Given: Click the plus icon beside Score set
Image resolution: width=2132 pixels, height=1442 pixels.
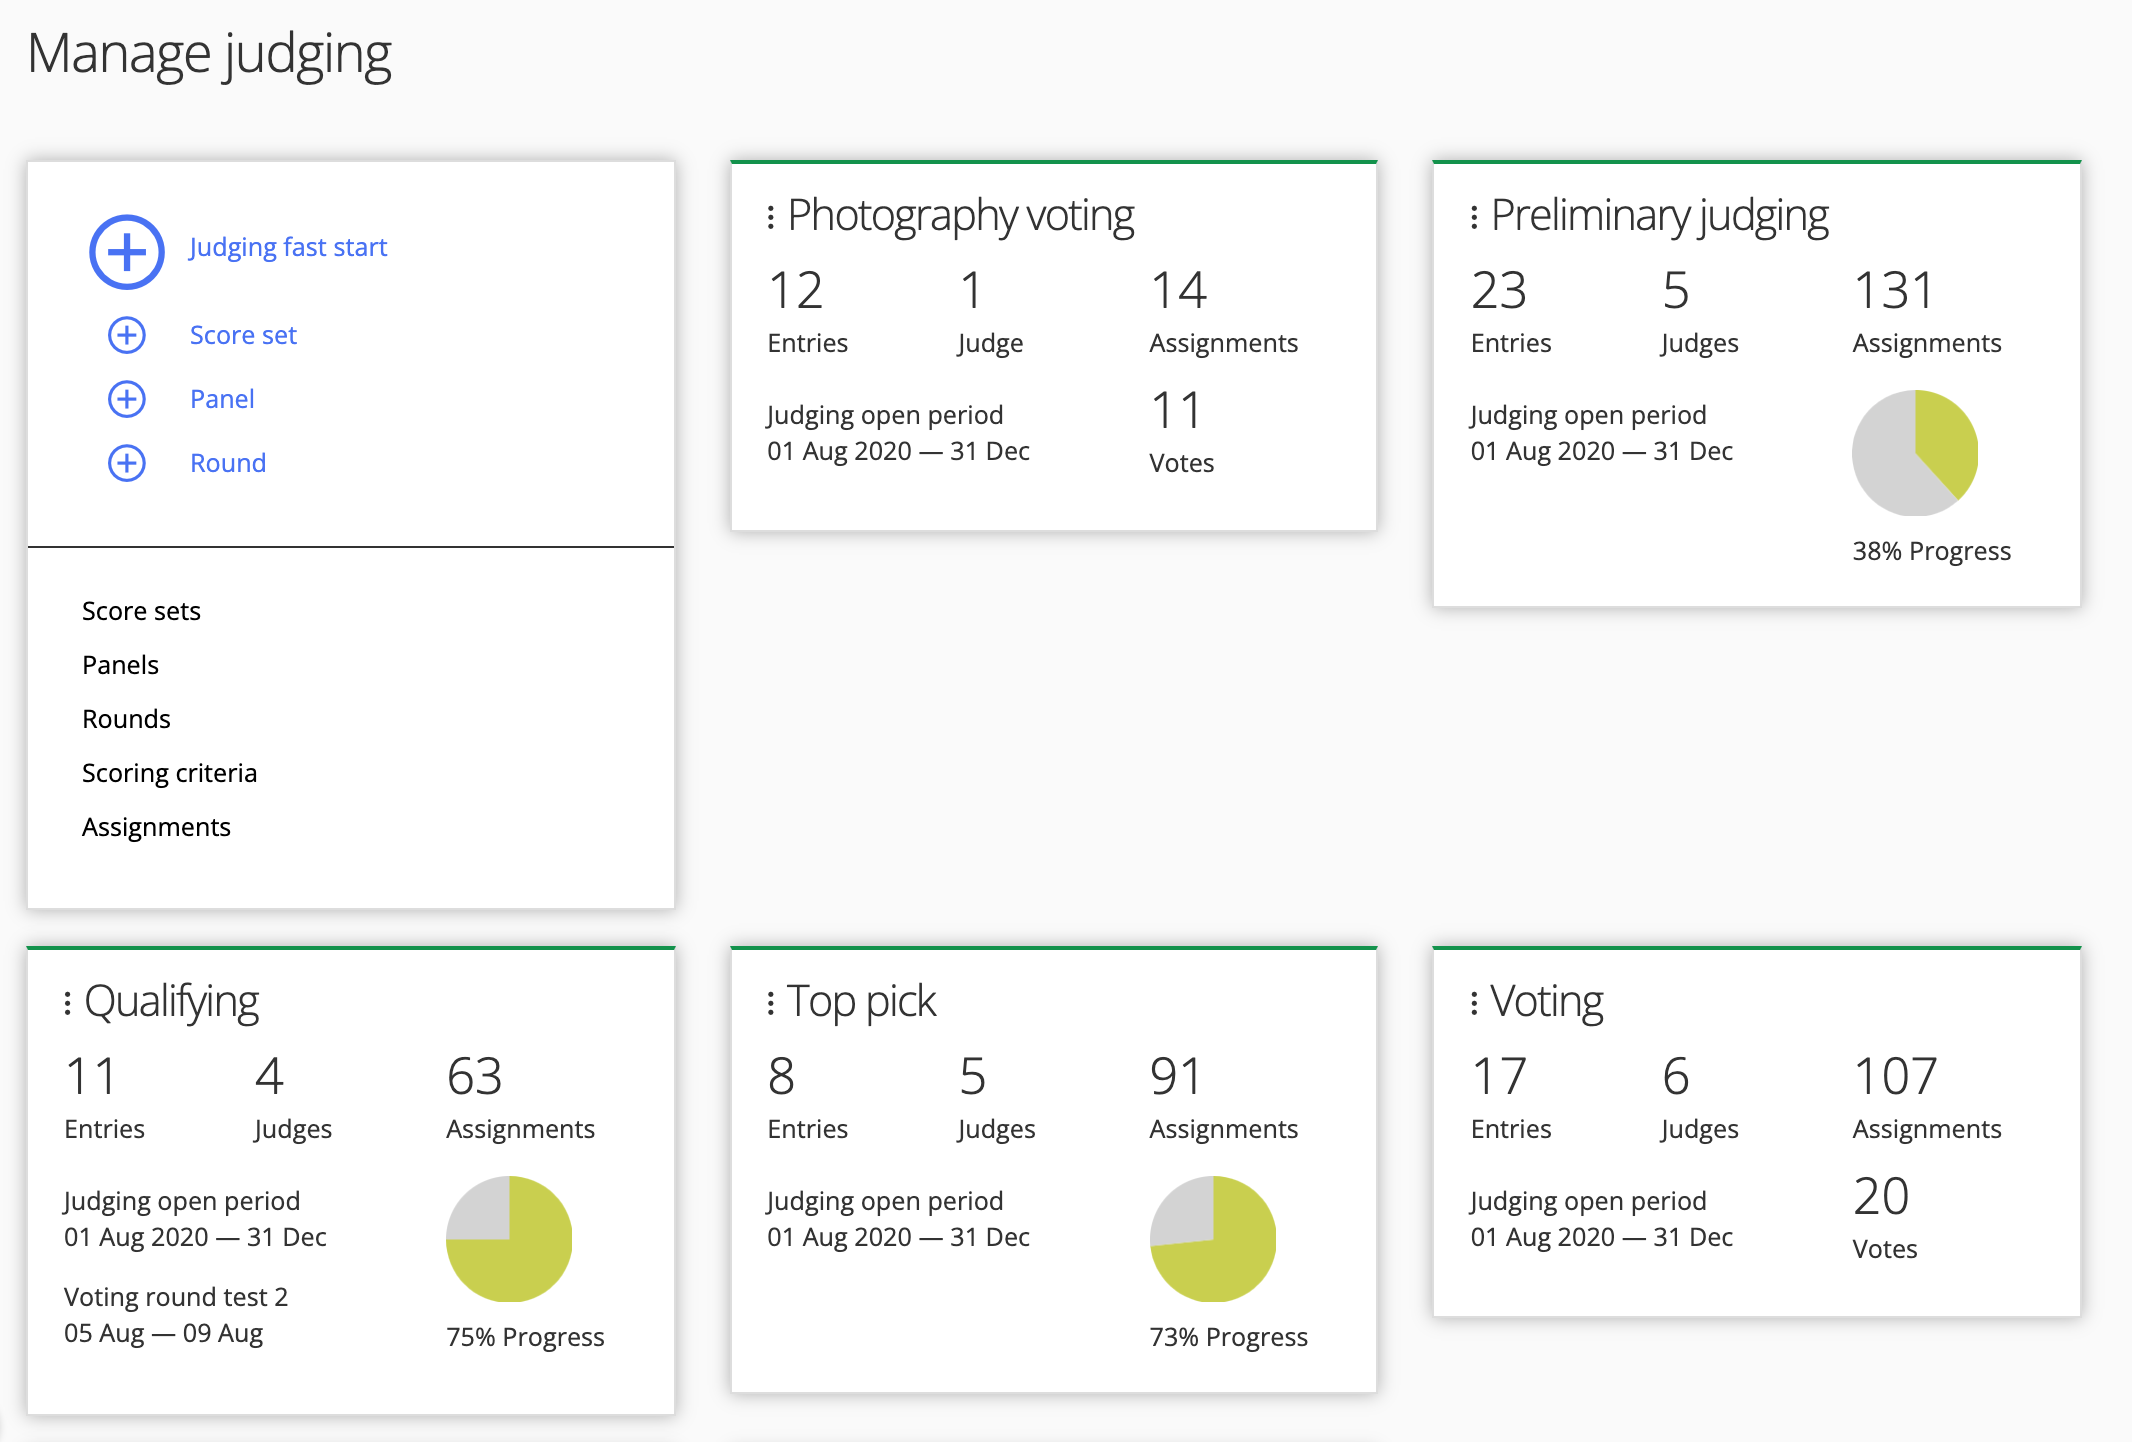Looking at the screenshot, I should tap(127, 335).
